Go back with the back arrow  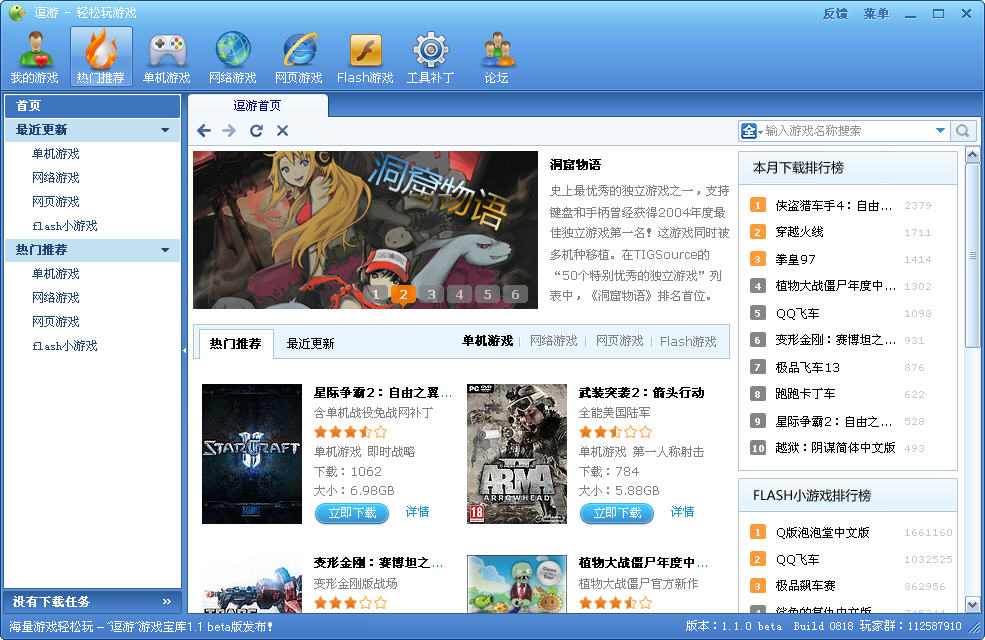[204, 131]
